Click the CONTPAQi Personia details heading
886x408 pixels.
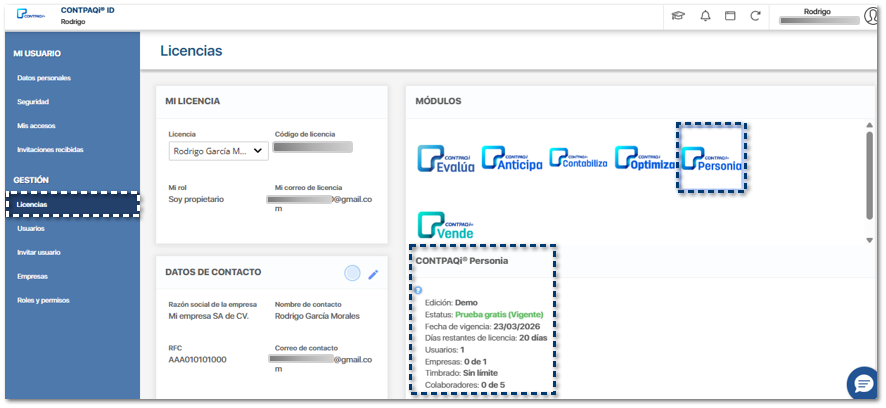pos(462,261)
